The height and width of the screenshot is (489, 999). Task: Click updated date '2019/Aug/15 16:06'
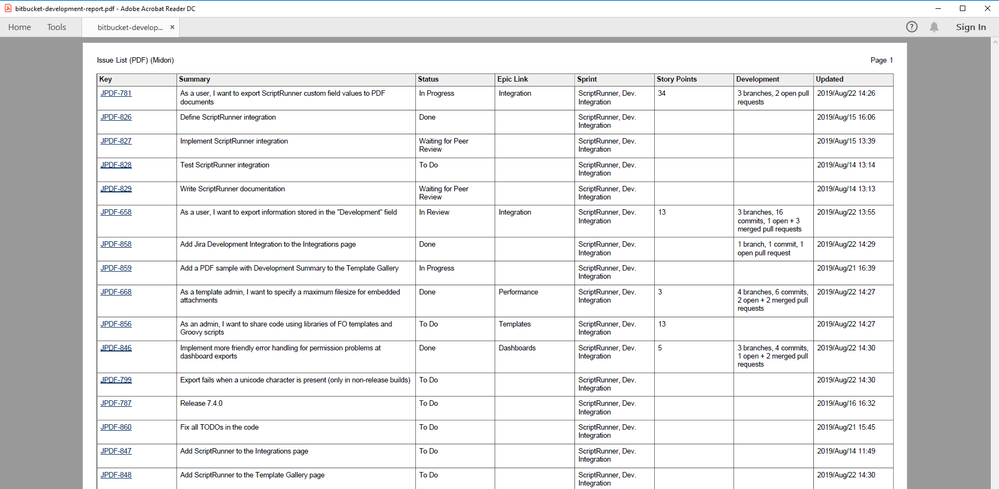845,117
